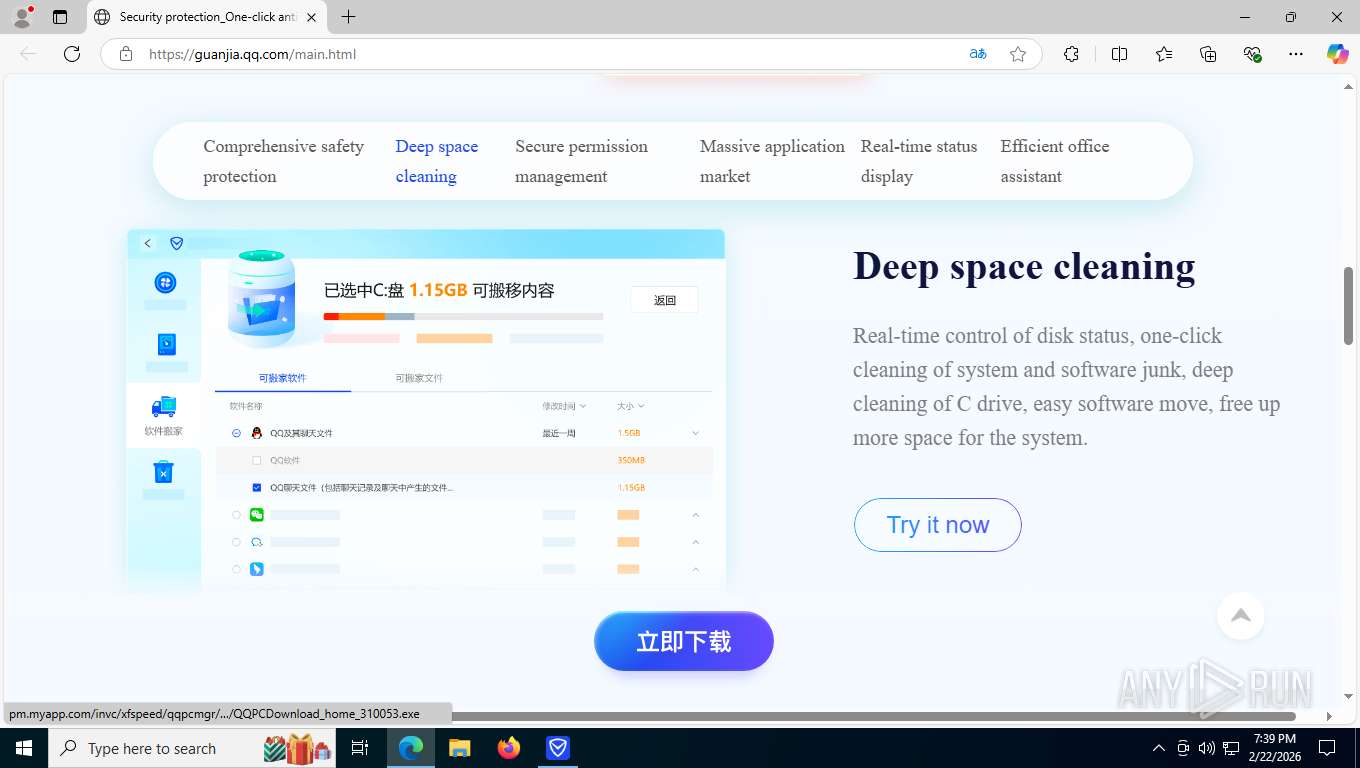Viewport: 1360px width, 768px height.
Task: Click the Deep space cleaning heading
Action: coord(1024,266)
